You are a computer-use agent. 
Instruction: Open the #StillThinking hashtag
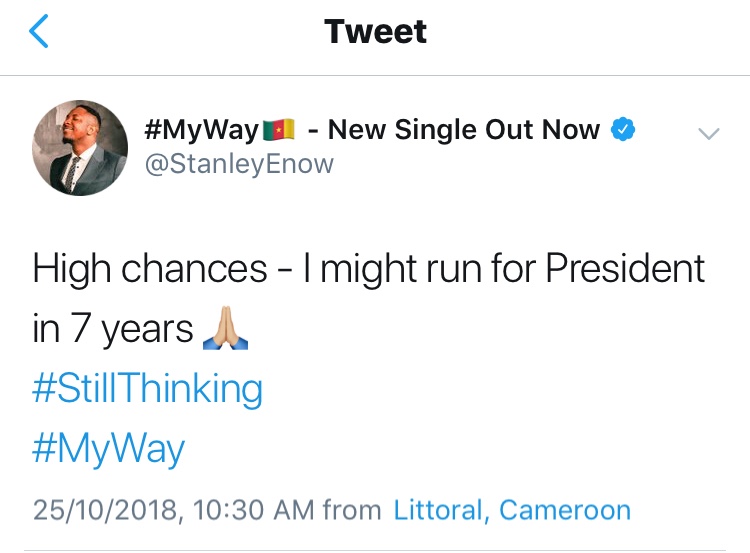(147, 388)
